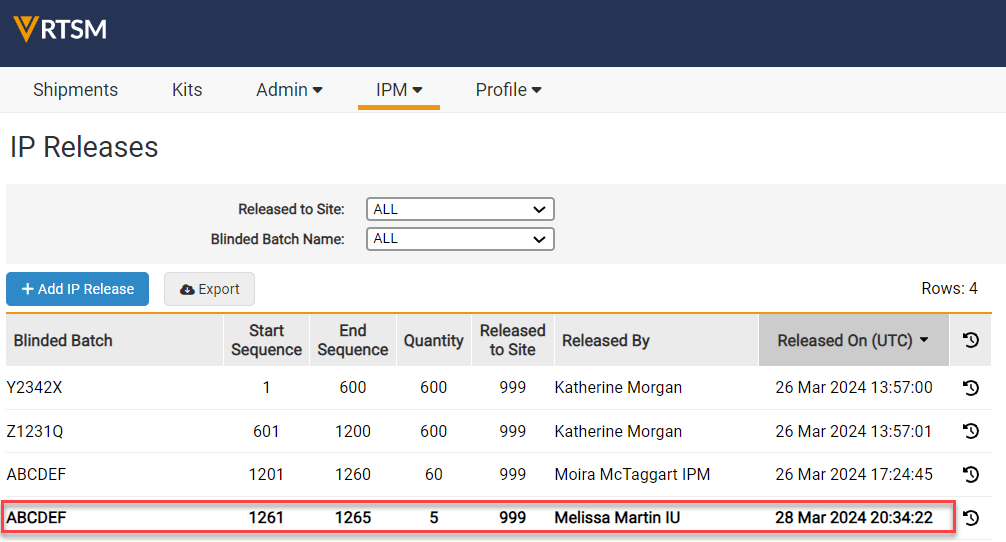Export the IP releases list
Viewport: 1006px width, 542px height.
tap(209, 289)
